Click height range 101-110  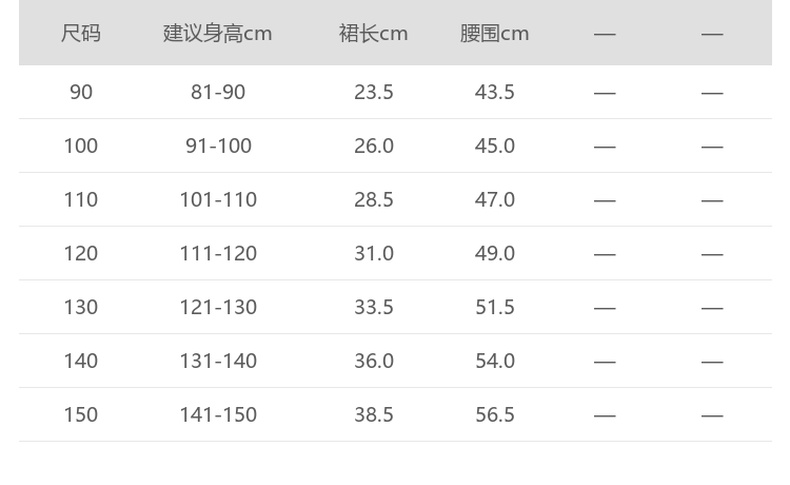(x=218, y=200)
